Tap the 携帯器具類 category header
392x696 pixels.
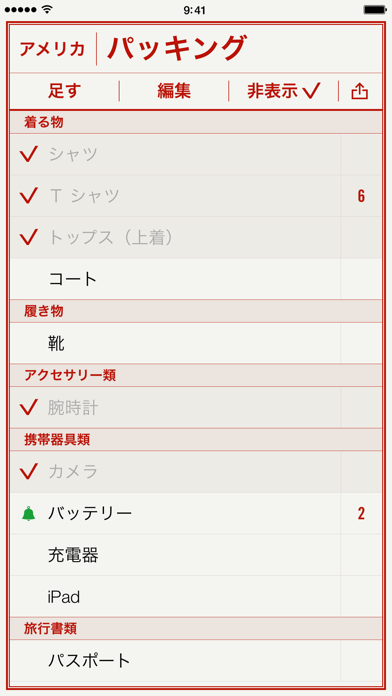pyautogui.click(x=196, y=440)
